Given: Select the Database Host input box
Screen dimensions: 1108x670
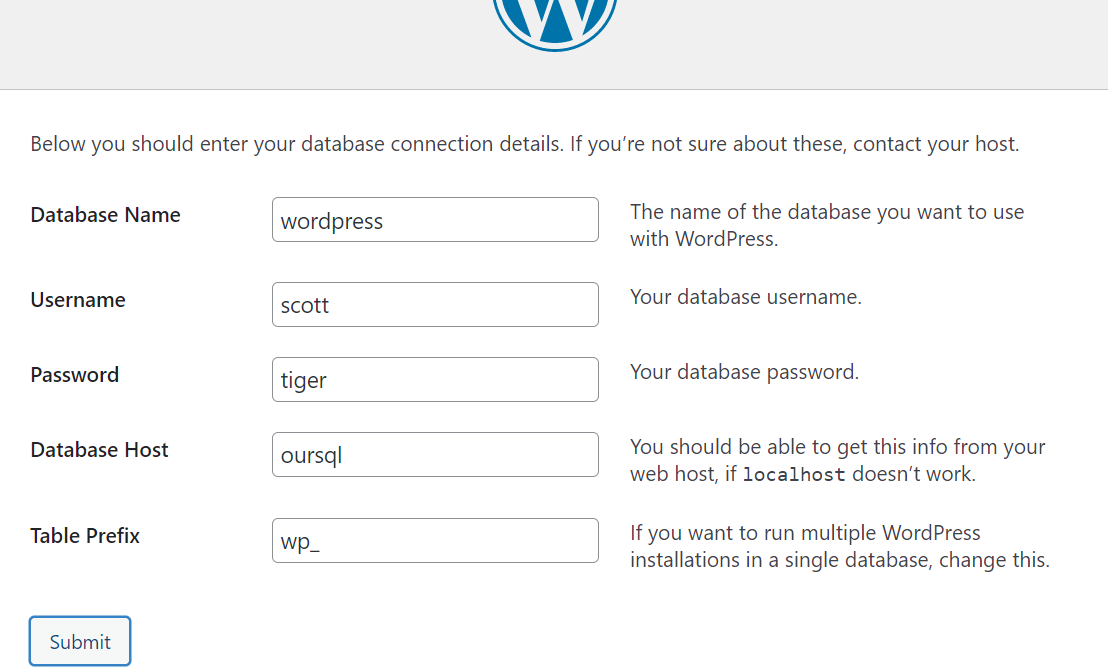Looking at the screenshot, I should click(x=435, y=455).
